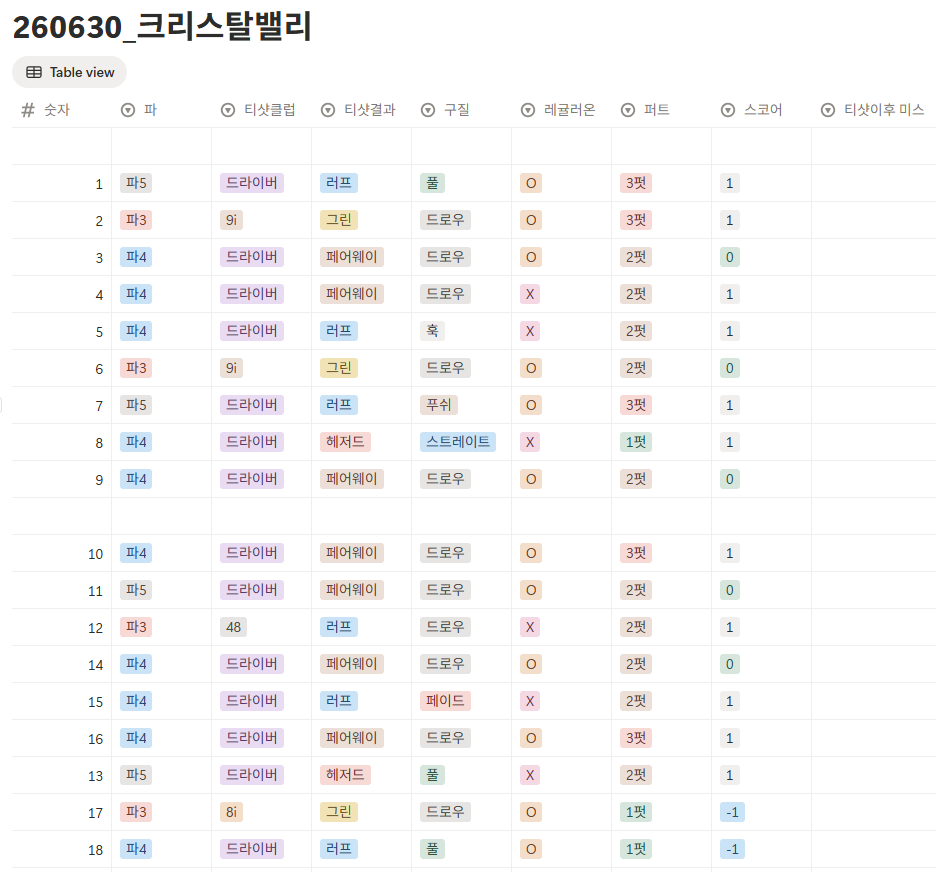Viewport: 936px width, 872px height.
Task: Click the 1 score tag in row 7
Action: [x=729, y=405]
